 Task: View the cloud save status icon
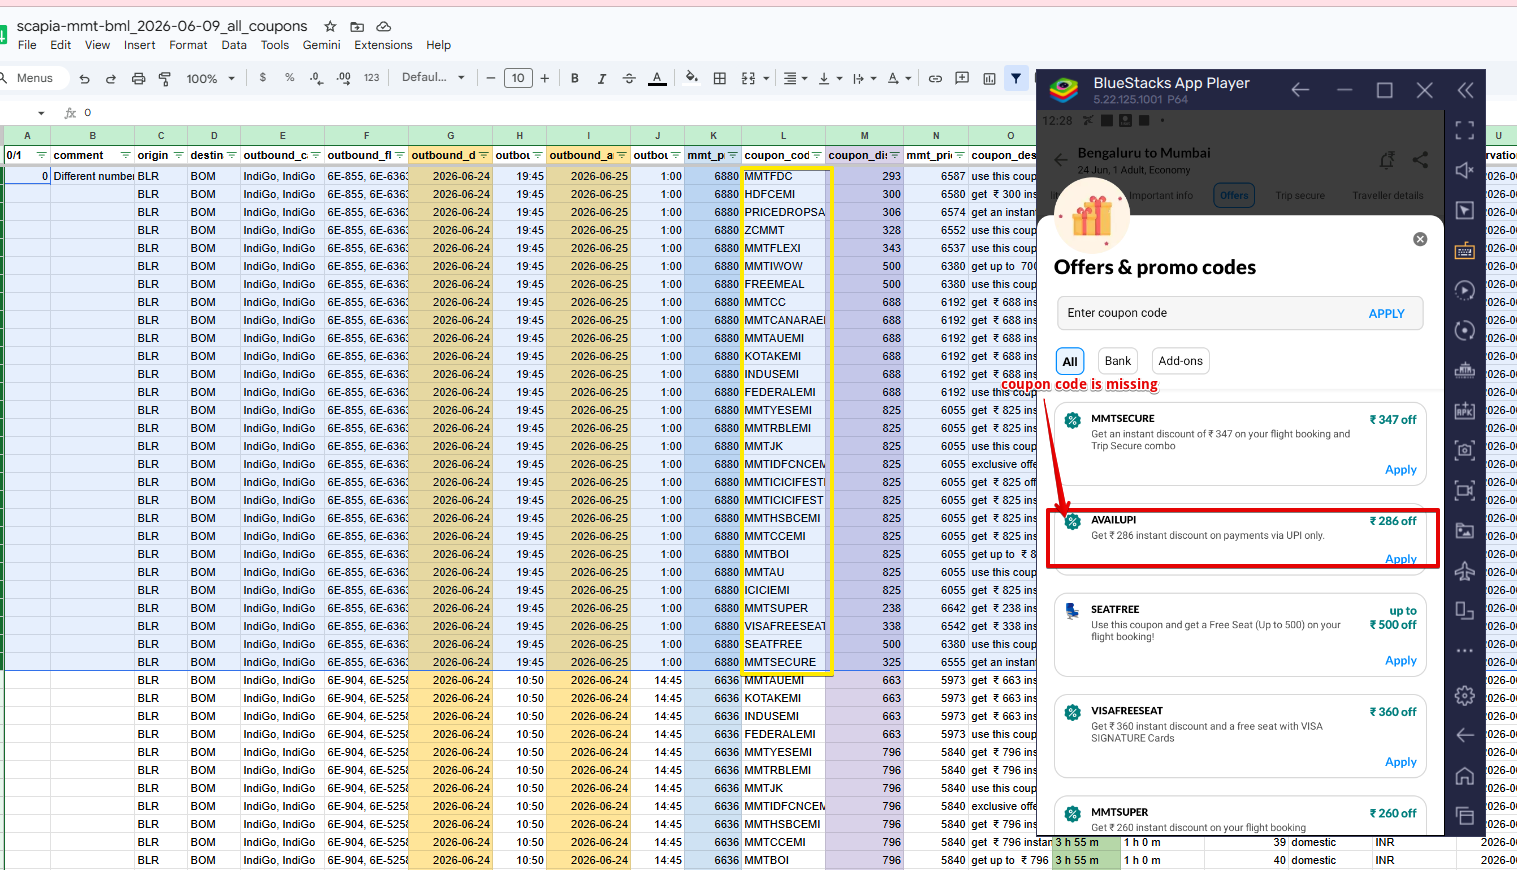(383, 26)
